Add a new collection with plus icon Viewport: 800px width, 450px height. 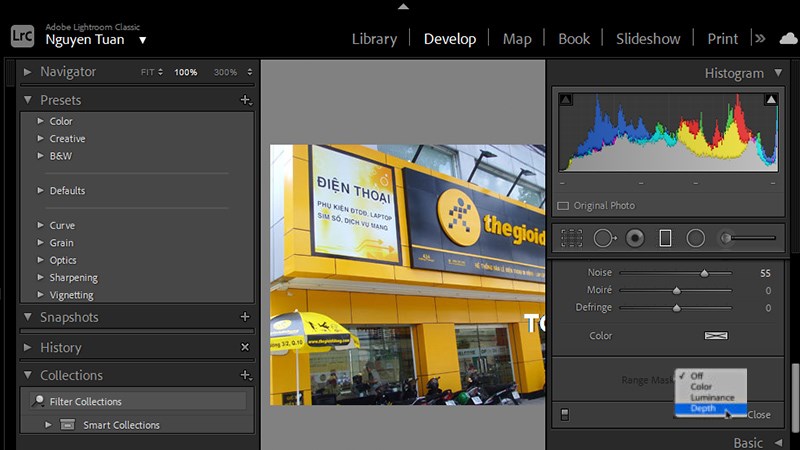[246, 375]
